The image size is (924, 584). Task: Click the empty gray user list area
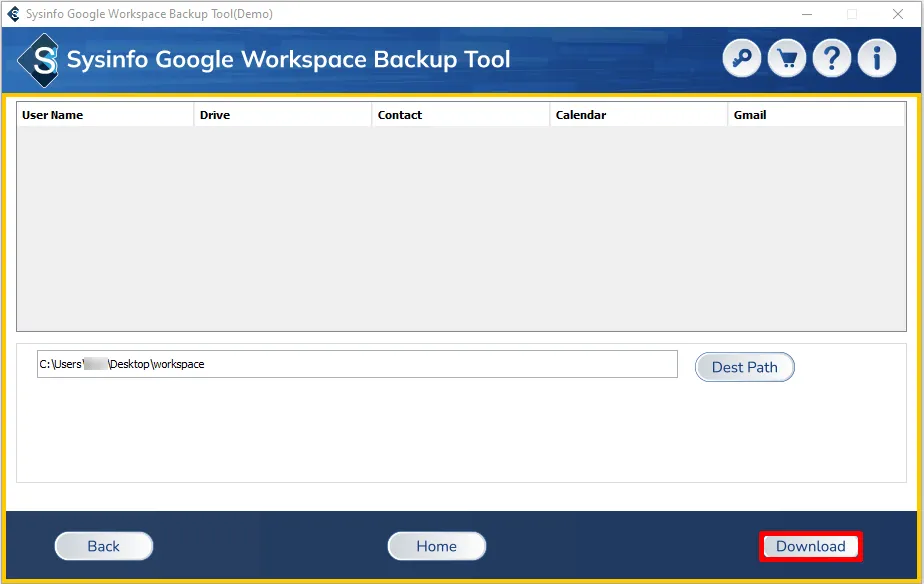461,230
